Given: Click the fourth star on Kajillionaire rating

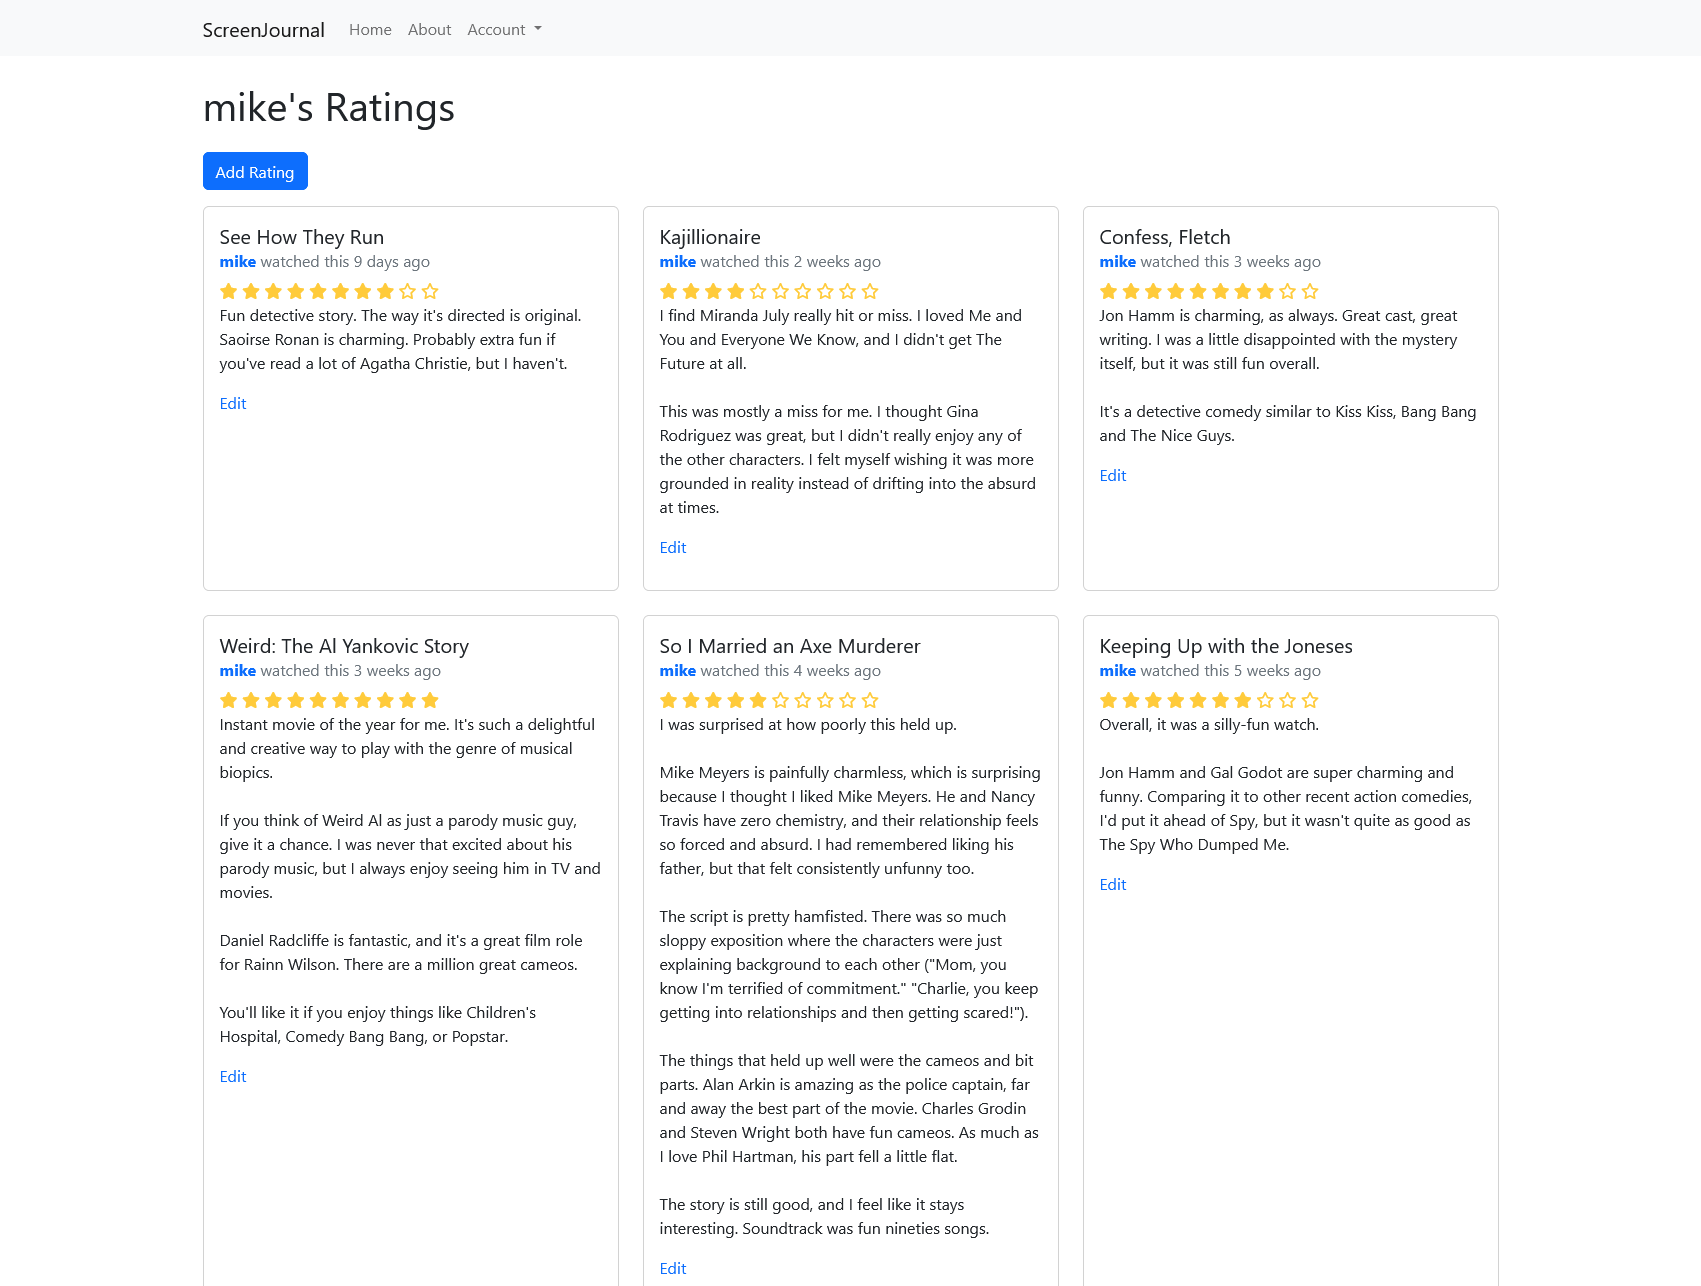Looking at the screenshot, I should point(736,291).
